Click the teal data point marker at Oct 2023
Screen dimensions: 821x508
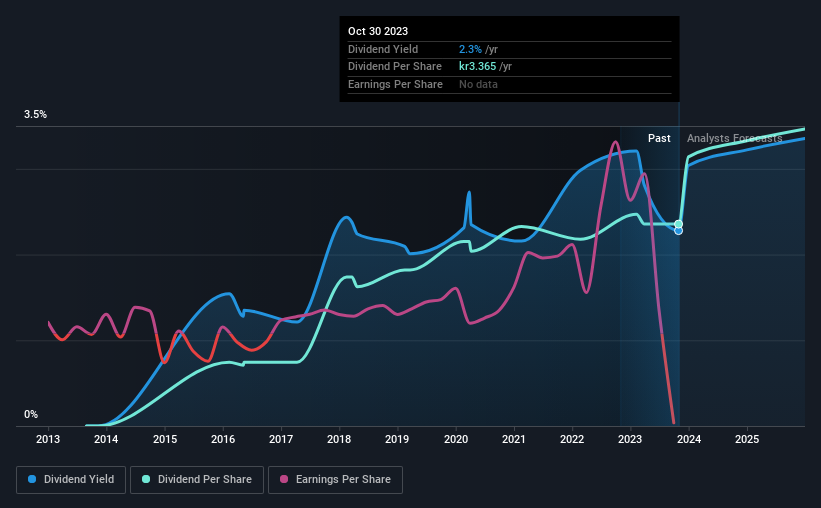(679, 224)
